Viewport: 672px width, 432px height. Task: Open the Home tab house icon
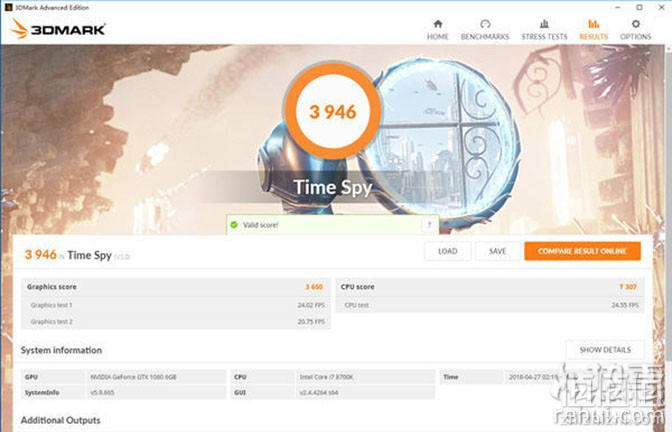tap(438, 24)
